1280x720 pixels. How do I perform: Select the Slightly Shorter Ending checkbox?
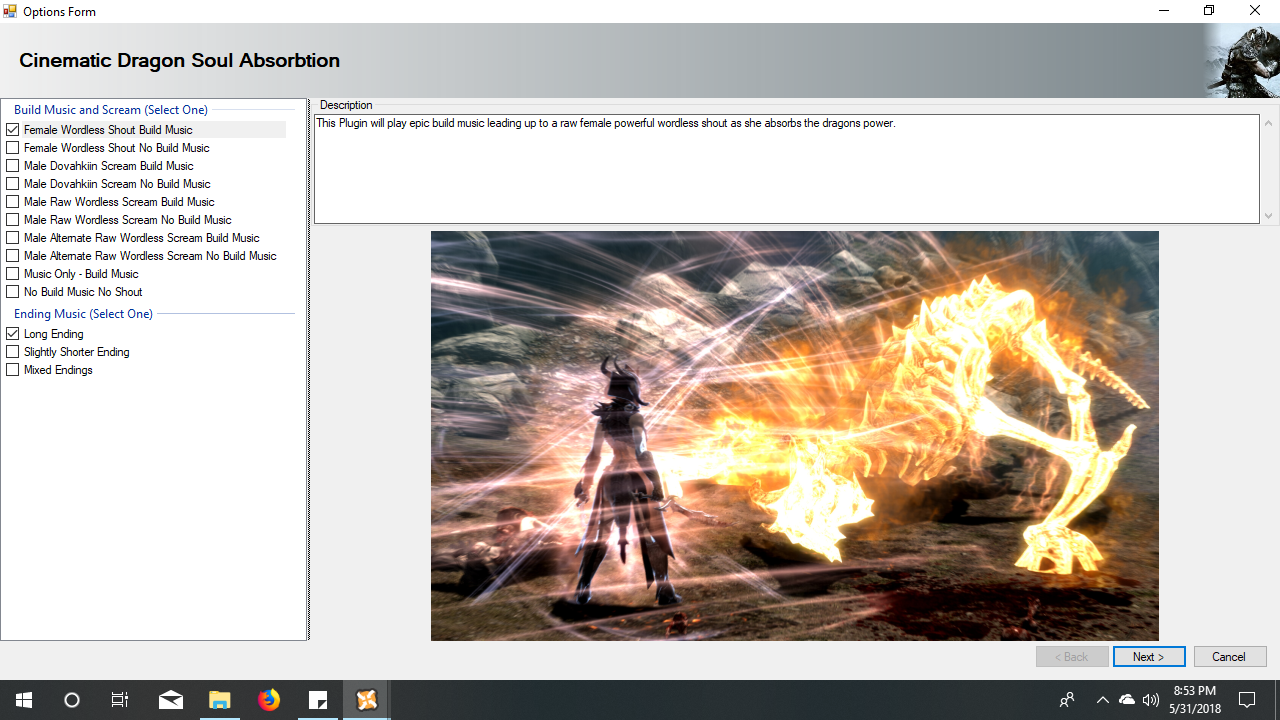tap(13, 352)
